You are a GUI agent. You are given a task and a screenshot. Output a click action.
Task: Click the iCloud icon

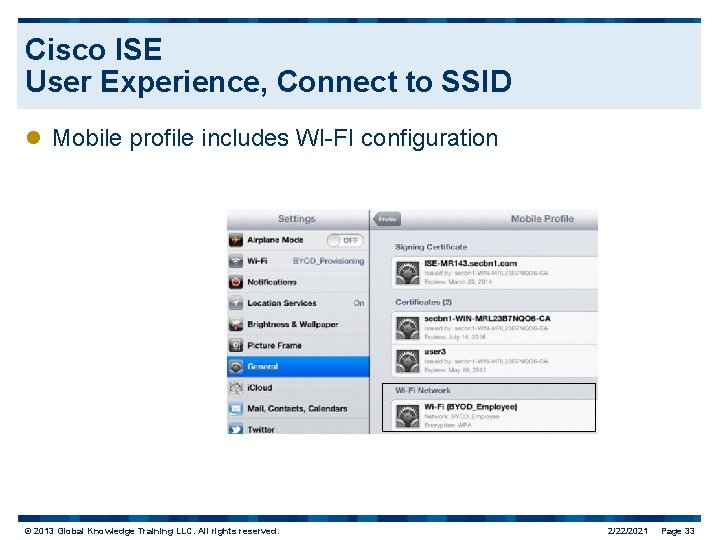click(x=236, y=388)
